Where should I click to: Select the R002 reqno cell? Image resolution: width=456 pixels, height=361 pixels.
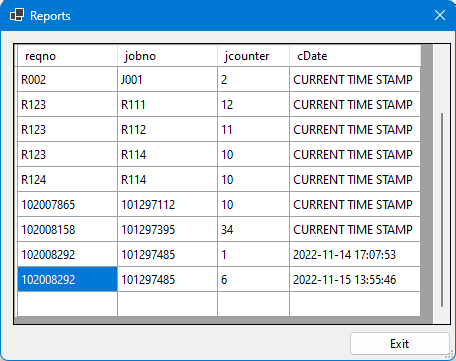tap(67, 79)
